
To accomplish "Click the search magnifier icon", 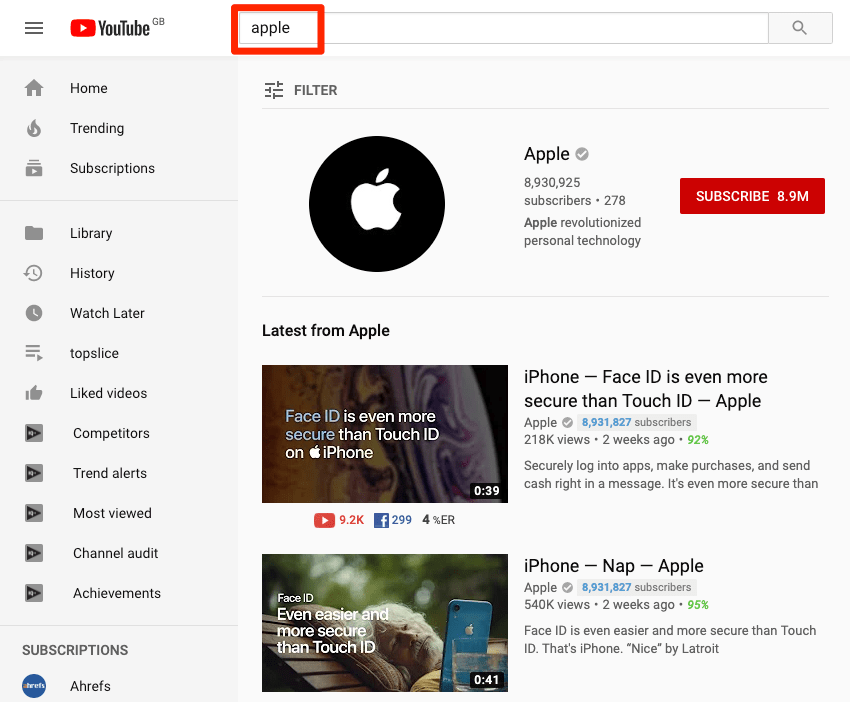I will 799,27.
